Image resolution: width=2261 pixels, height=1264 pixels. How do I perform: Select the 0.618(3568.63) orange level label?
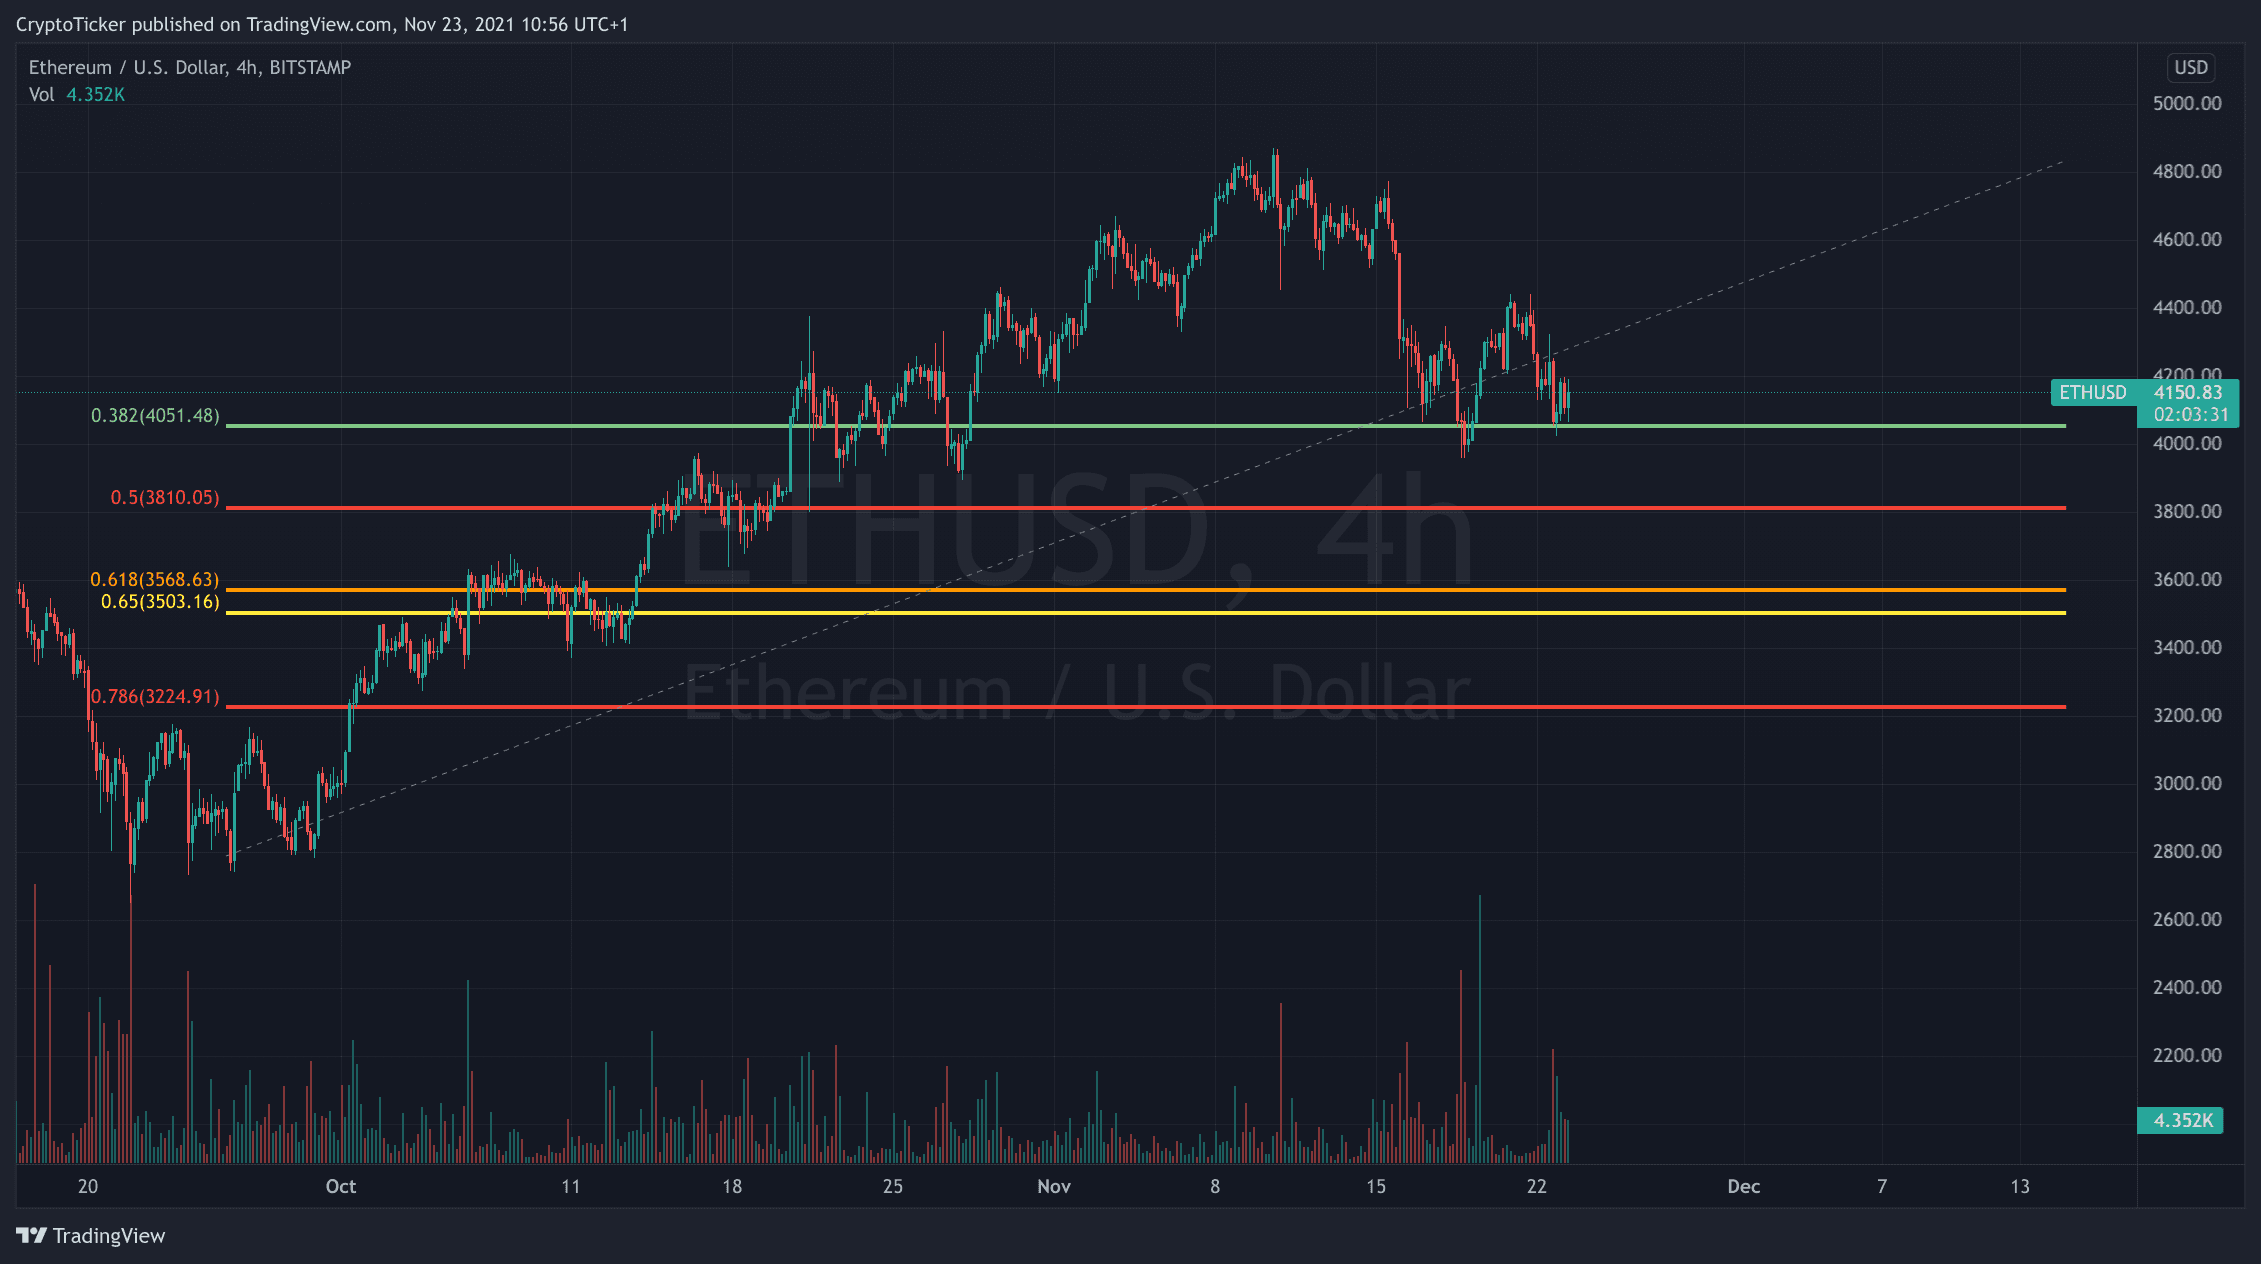click(154, 579)
